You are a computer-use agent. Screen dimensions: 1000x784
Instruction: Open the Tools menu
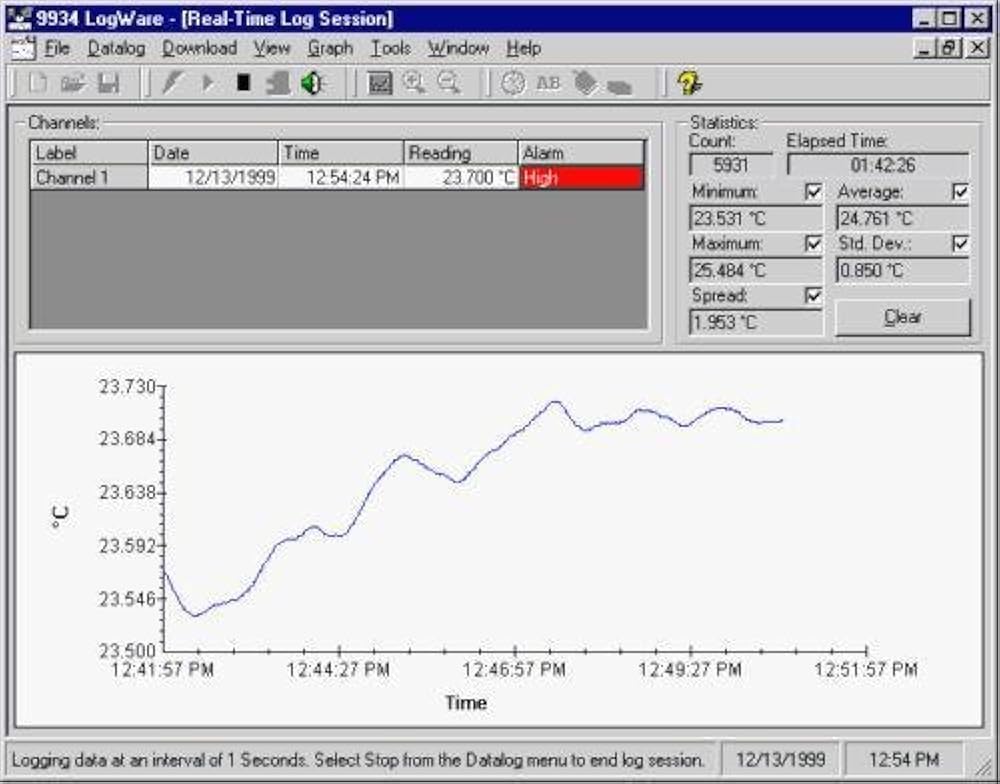(390, 48)
